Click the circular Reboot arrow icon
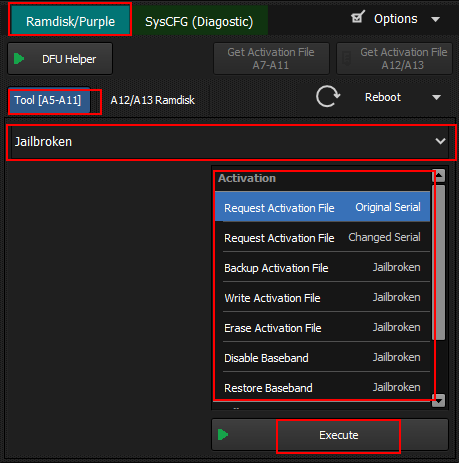Viewport: 459px width, 463px height. click(x=328, y=97)
